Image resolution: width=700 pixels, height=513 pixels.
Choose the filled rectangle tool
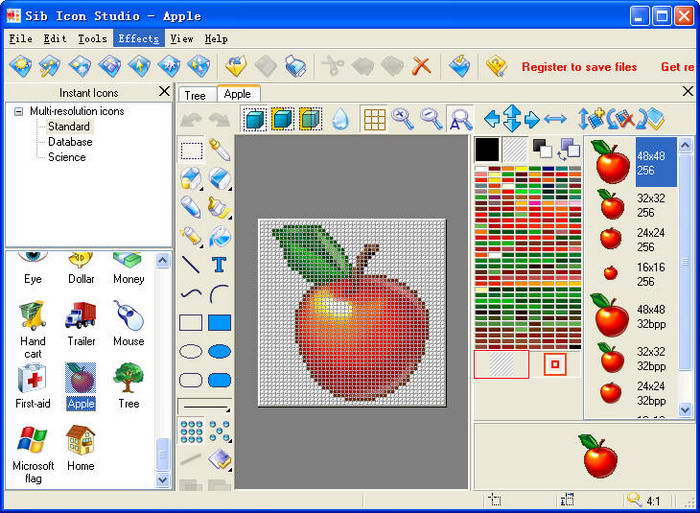point(219,322)
